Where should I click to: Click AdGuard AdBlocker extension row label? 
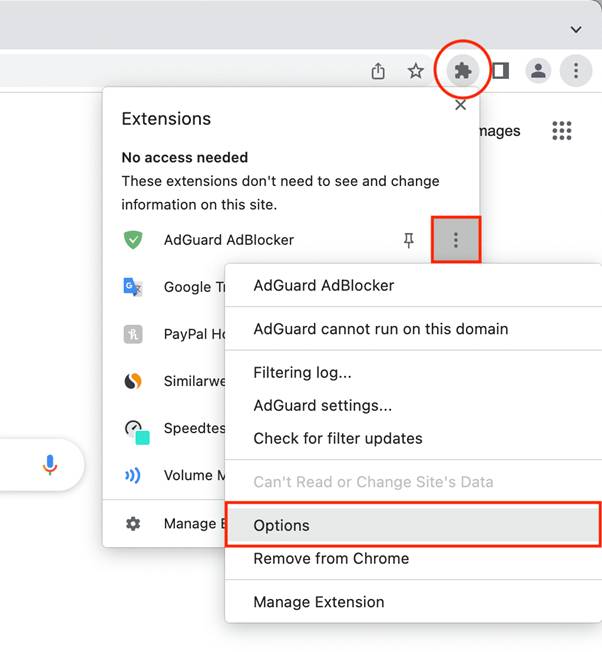click(229, 240)
